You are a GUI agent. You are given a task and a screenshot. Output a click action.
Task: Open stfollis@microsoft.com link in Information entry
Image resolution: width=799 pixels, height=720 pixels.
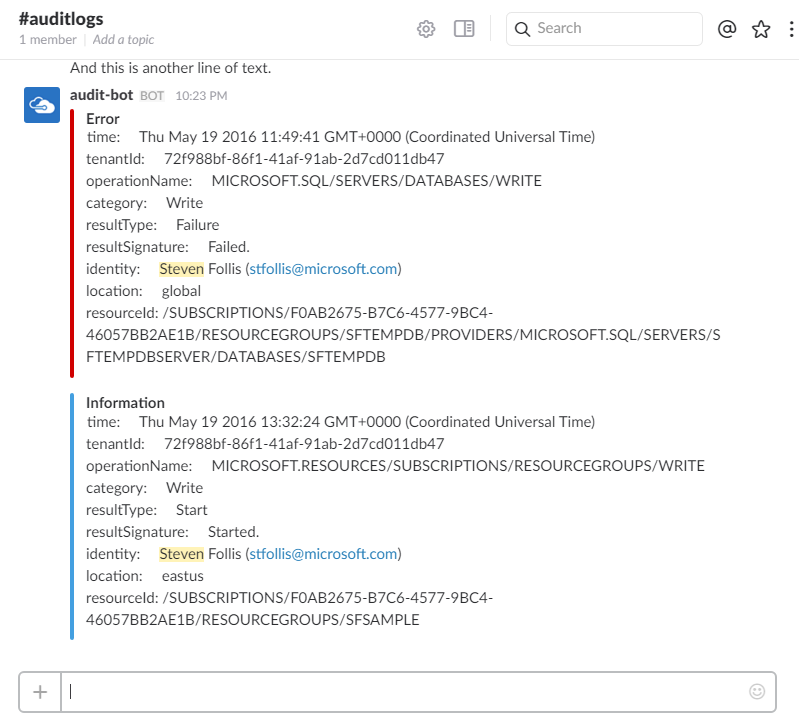click(323, 553)
